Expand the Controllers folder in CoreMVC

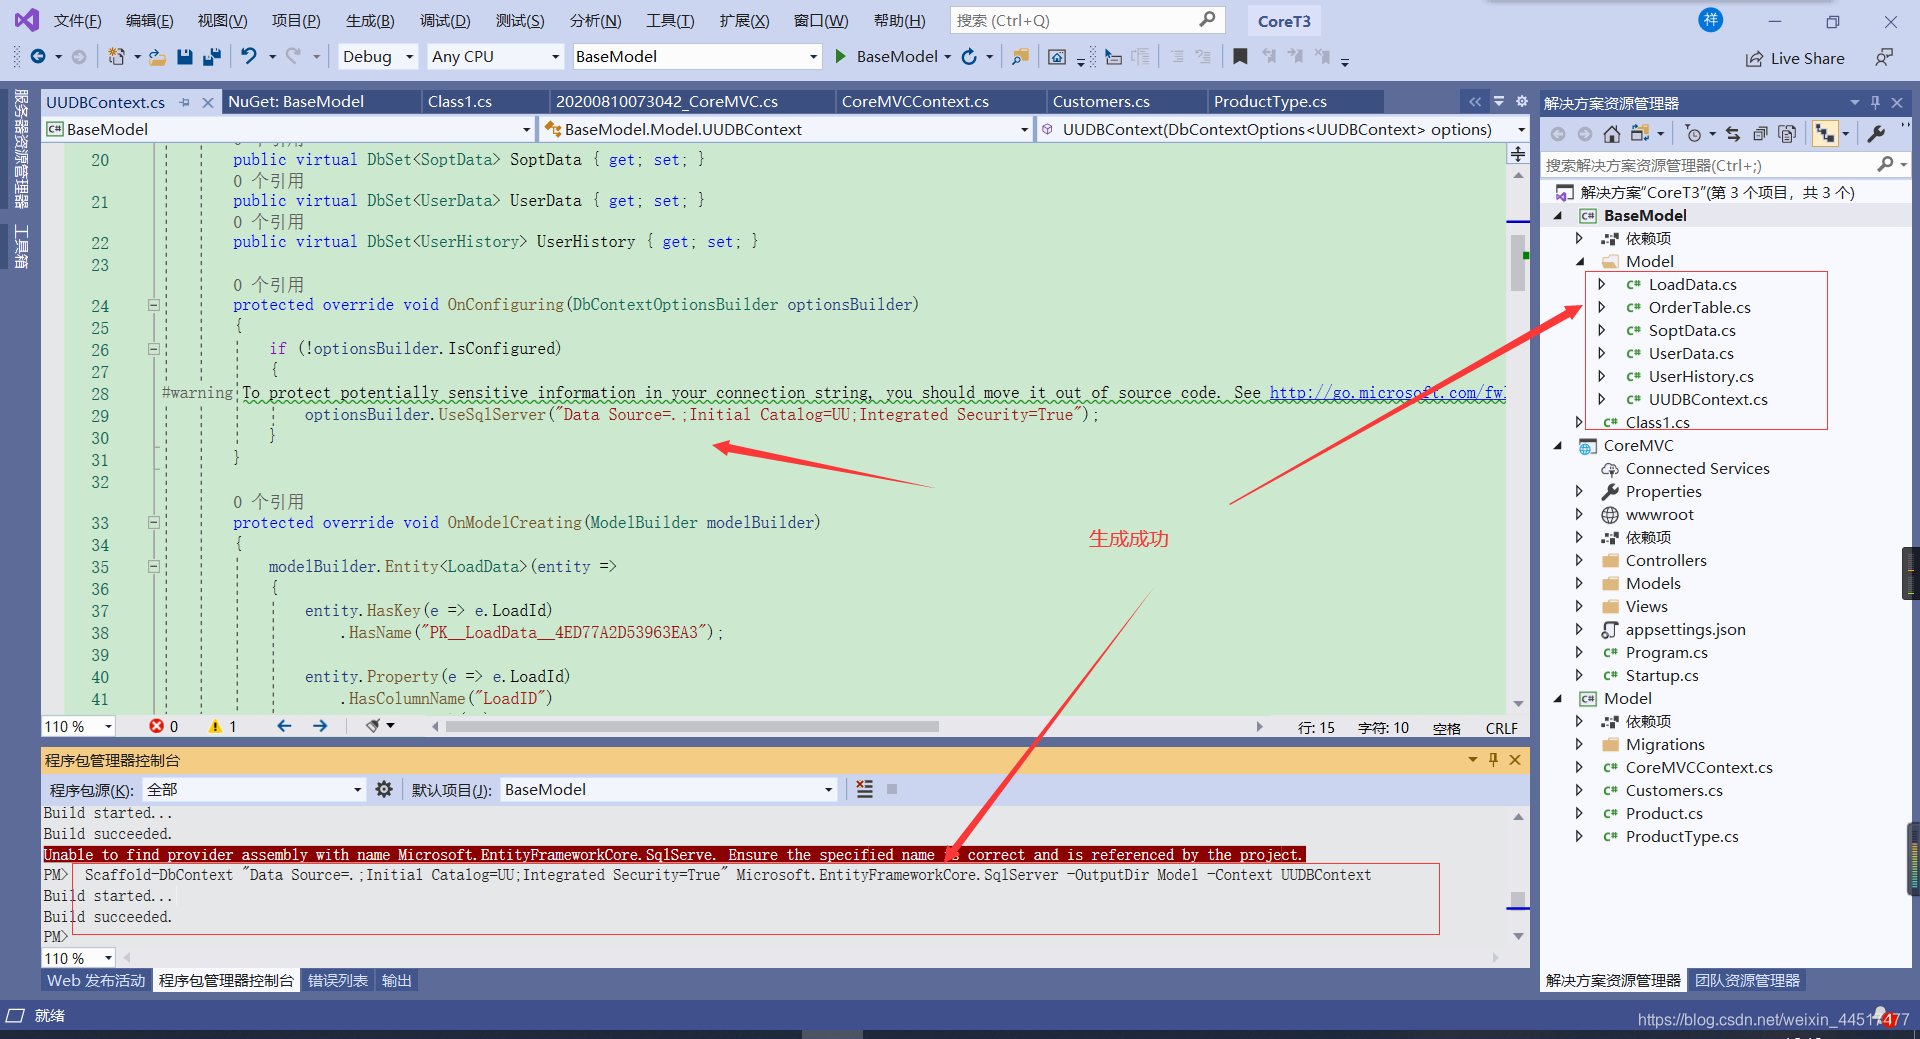point(1579,561)
